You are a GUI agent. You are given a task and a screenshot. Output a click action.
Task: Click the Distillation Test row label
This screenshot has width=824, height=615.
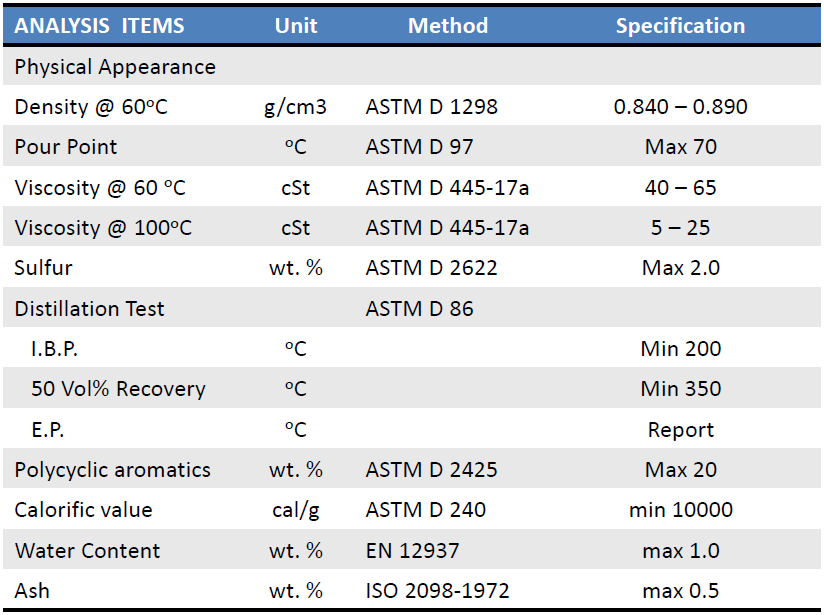tap(89, 309)
